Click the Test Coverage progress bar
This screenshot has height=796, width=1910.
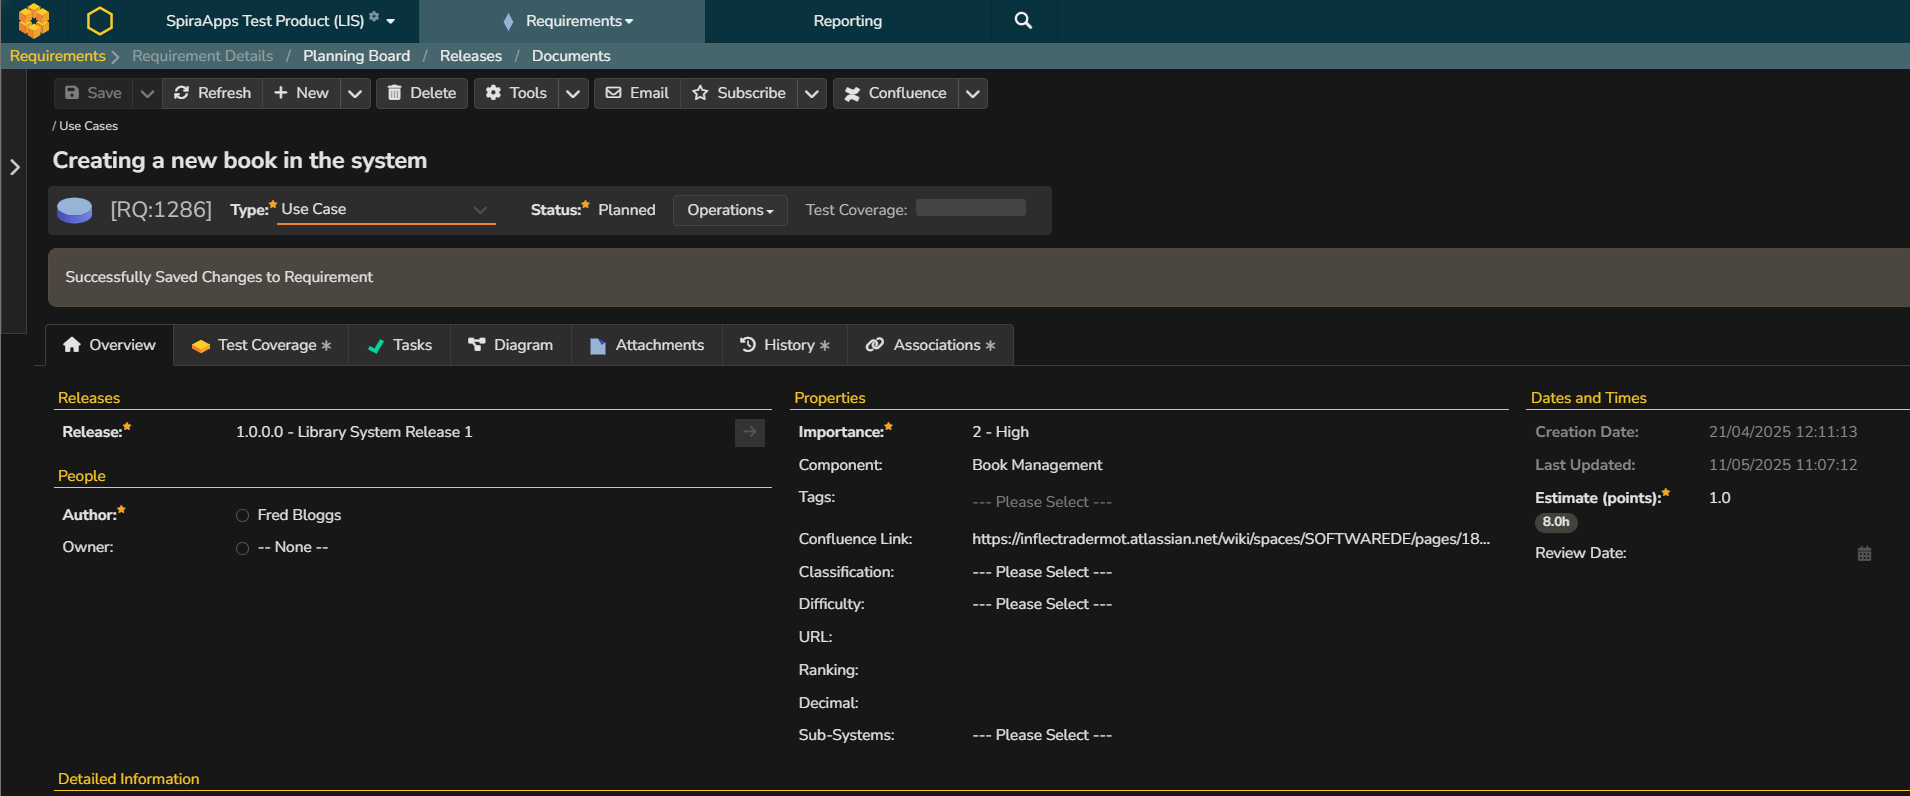(x=970, y=208)
